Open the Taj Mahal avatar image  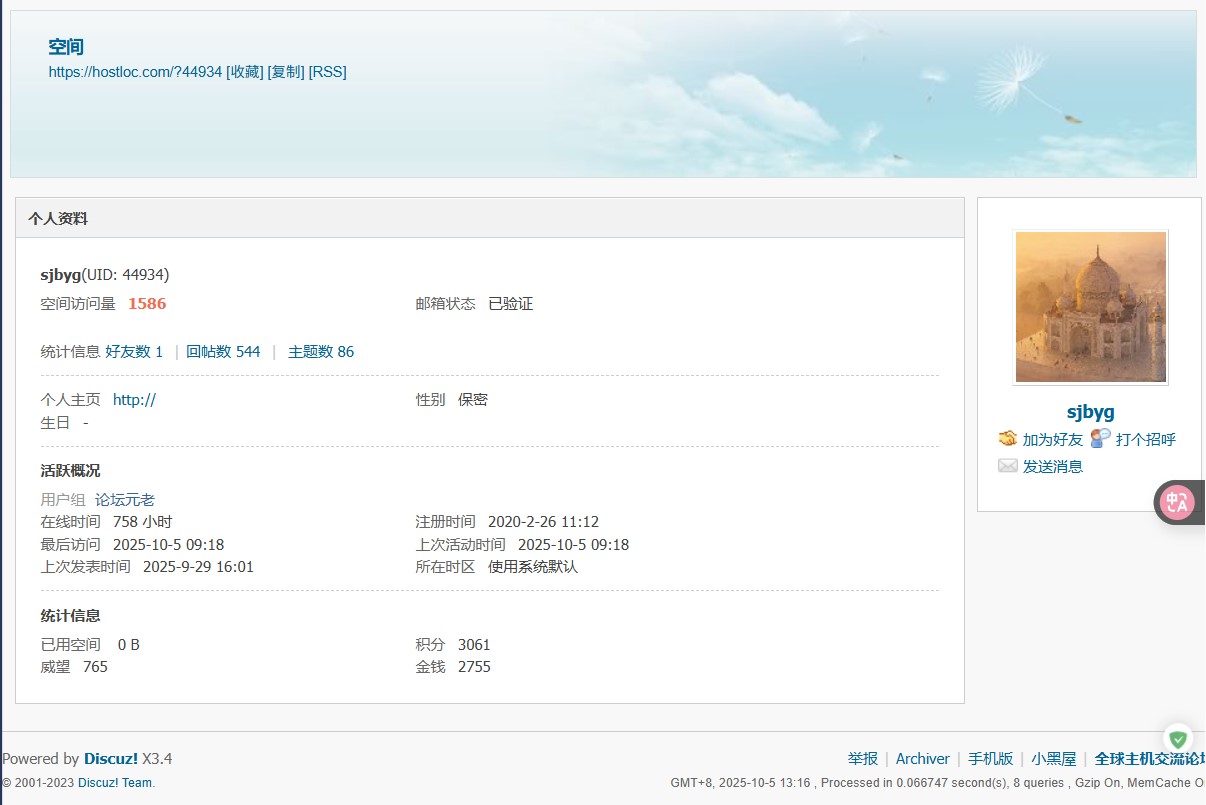pos(1090,307)
